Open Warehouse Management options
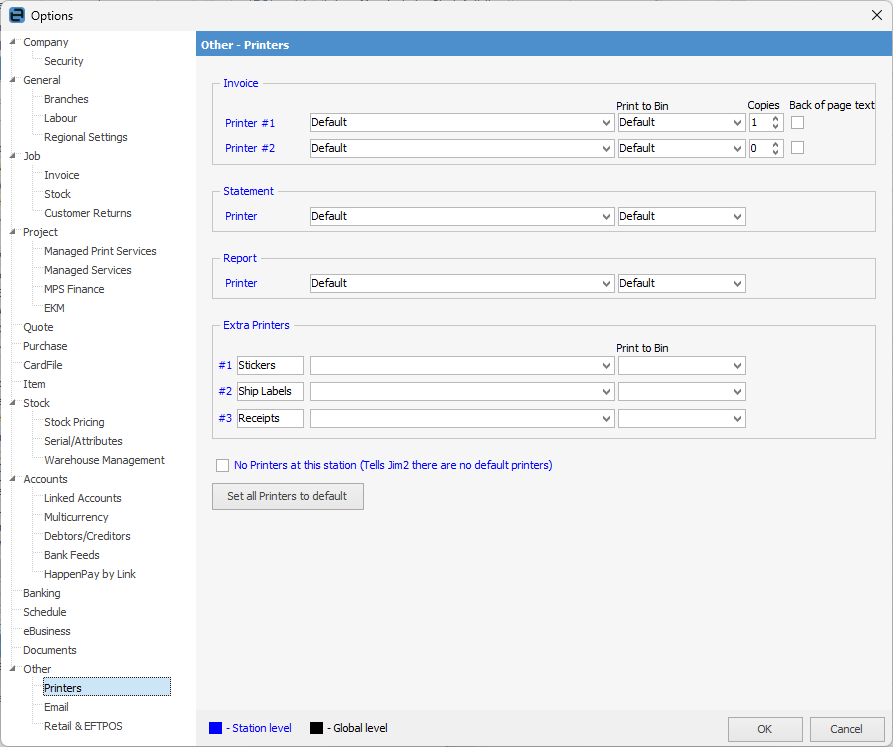Viewport: 893px width, 747px height. (x=104, y=460)
